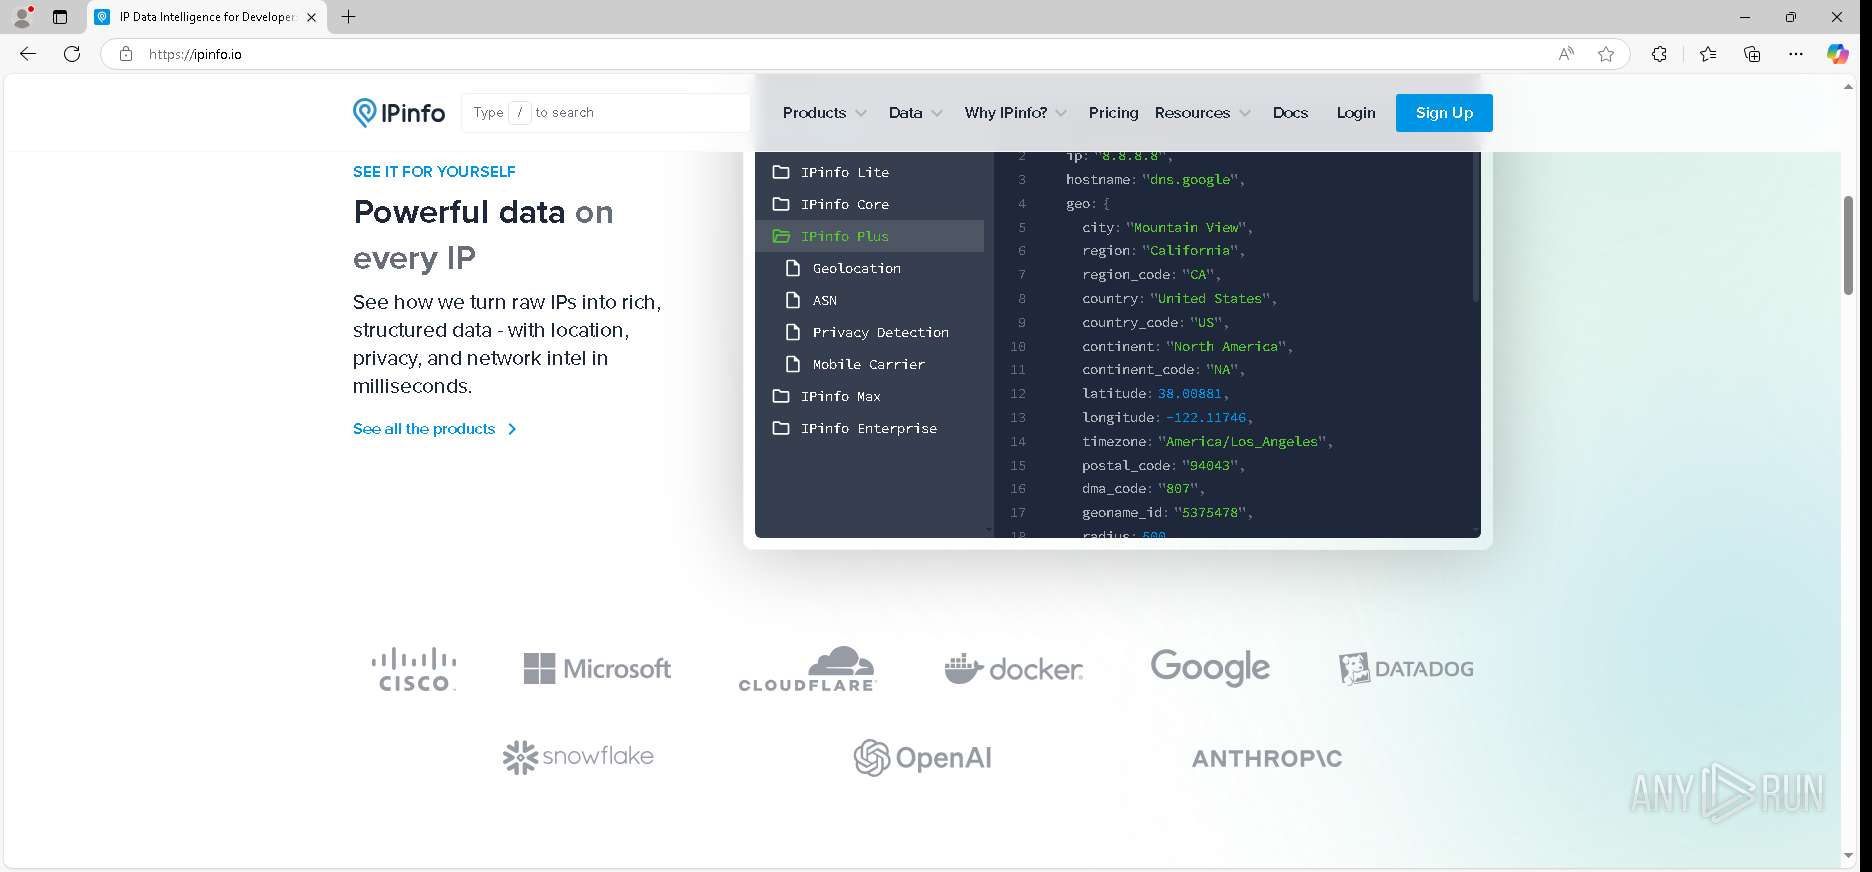The image size is (1872, 872).
Task: Click the SEE IT FOR YOURSELF heading
Action: coord(434,172)
